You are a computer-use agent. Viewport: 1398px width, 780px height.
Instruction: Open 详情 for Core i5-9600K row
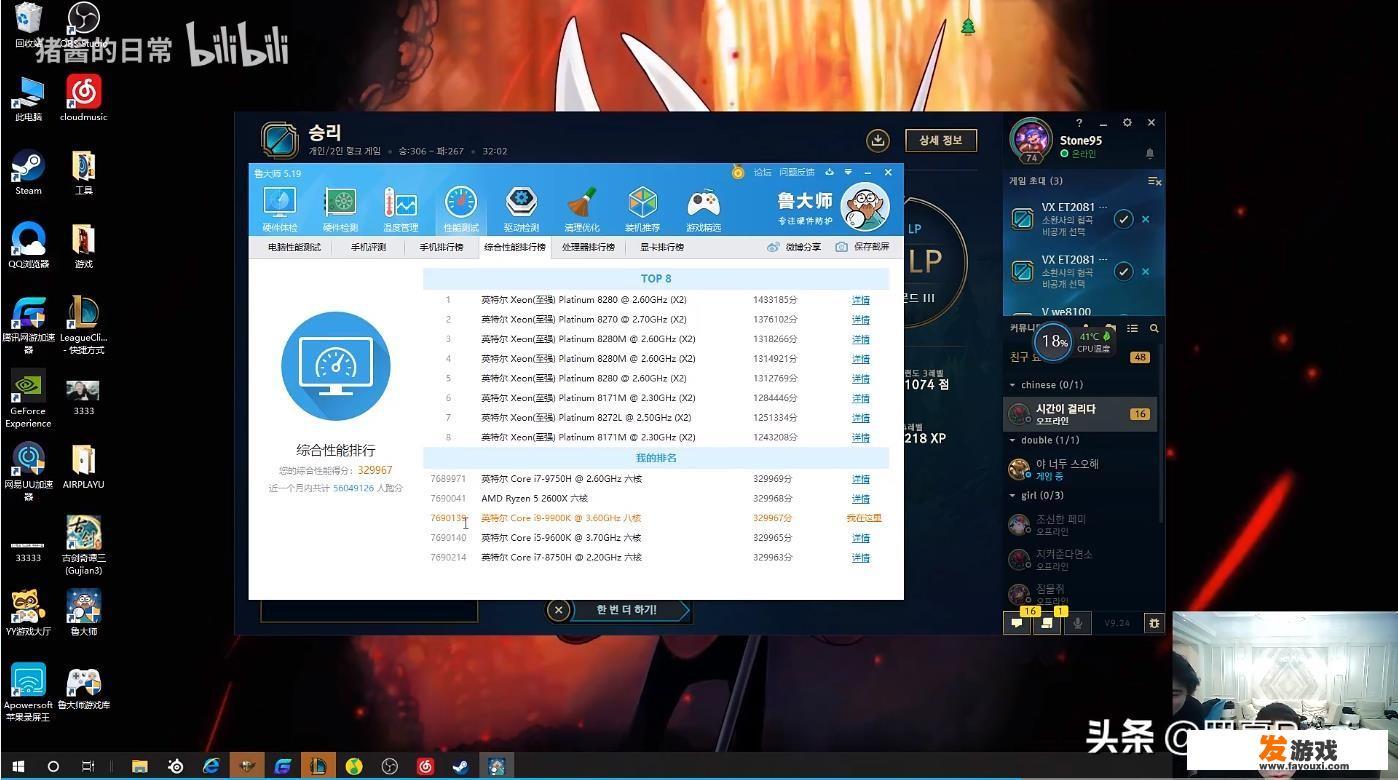[860, 538]
